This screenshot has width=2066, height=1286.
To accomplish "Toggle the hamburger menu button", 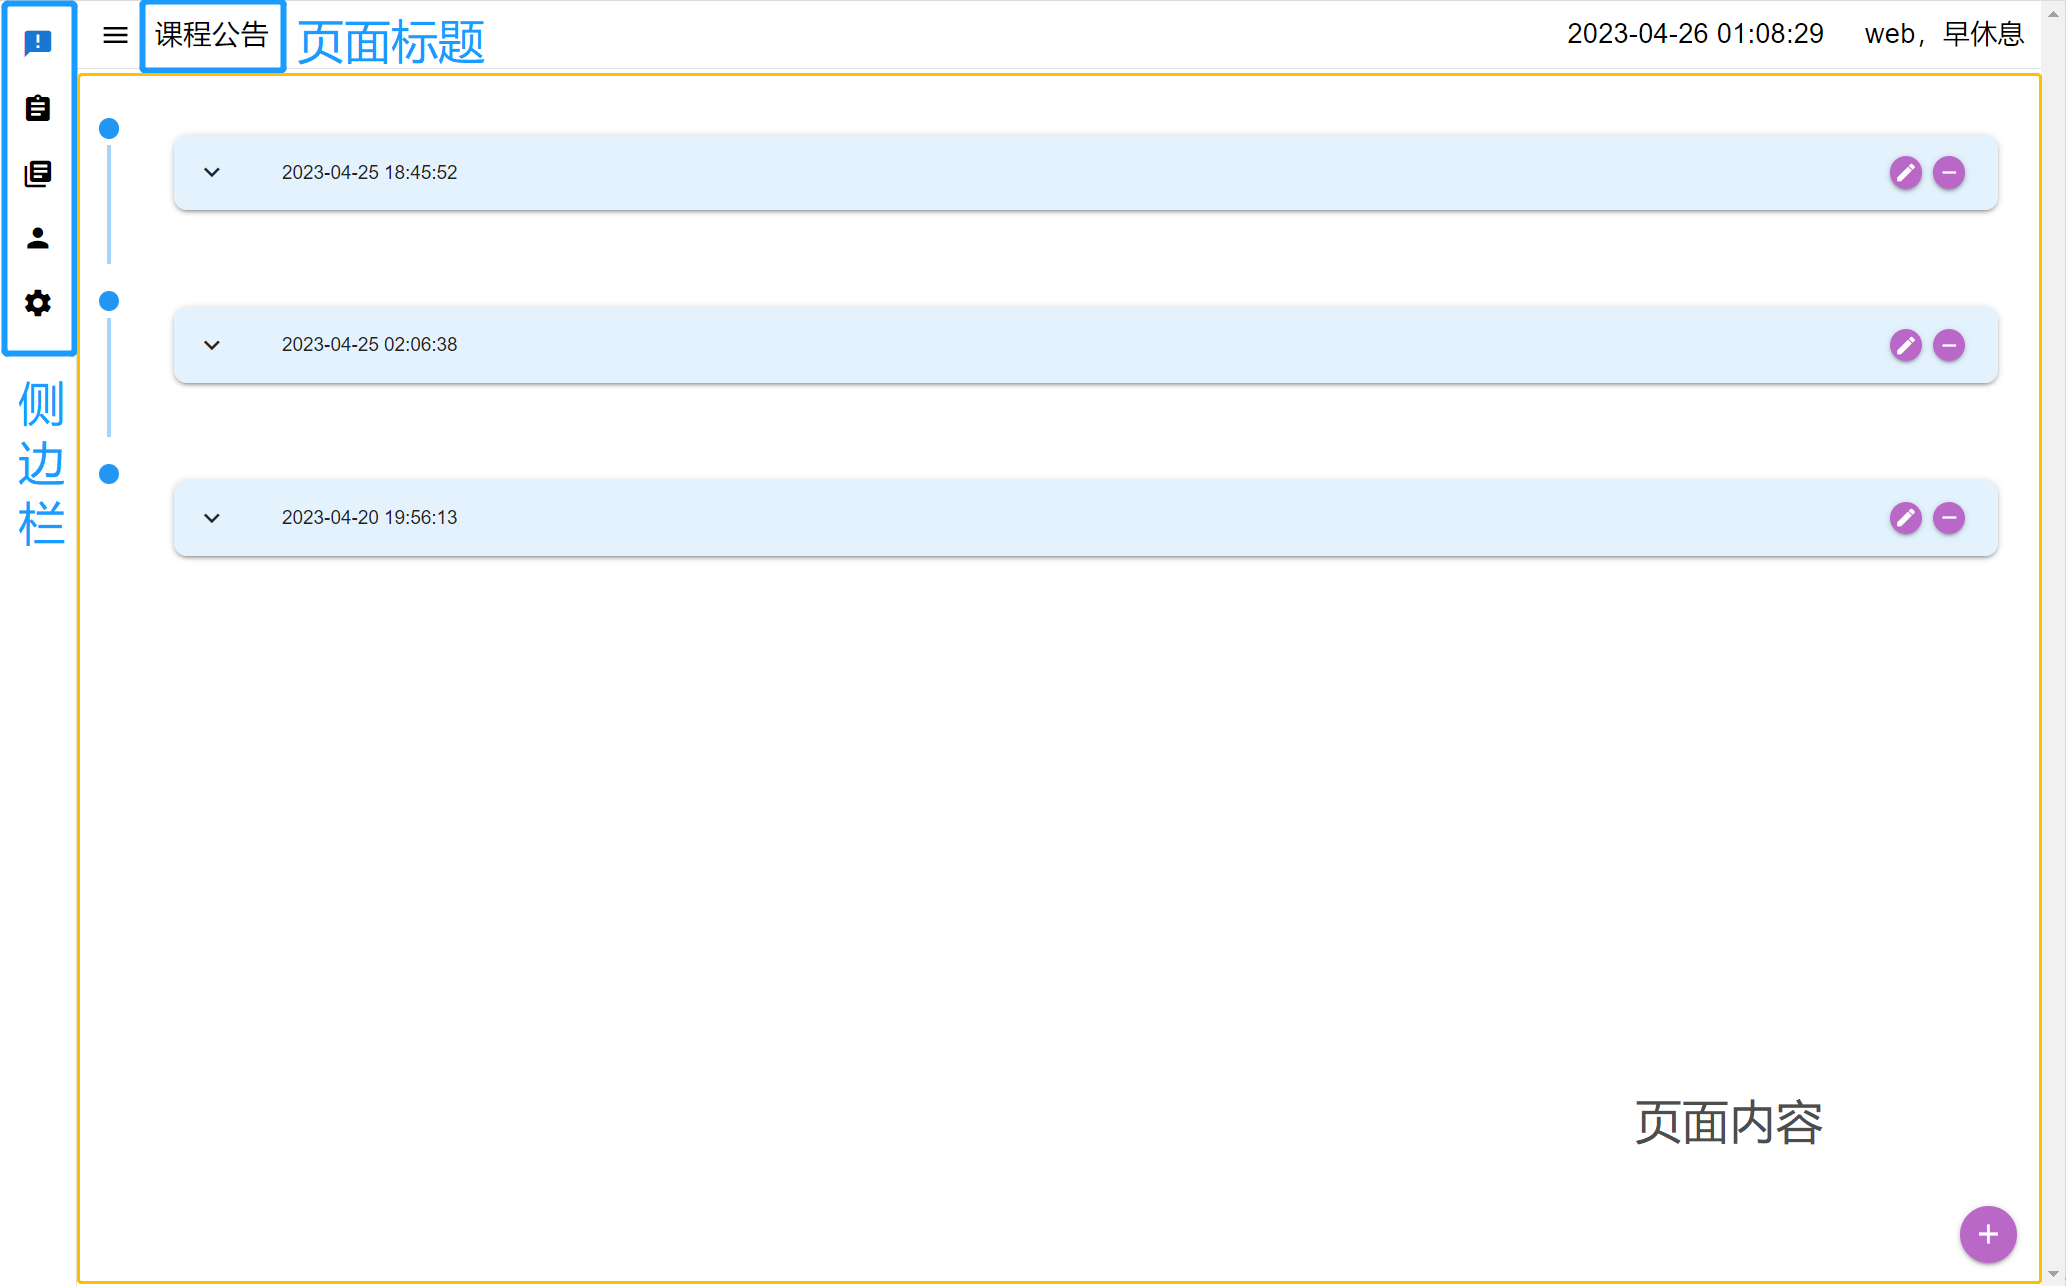I will click(x=115, y=35).
